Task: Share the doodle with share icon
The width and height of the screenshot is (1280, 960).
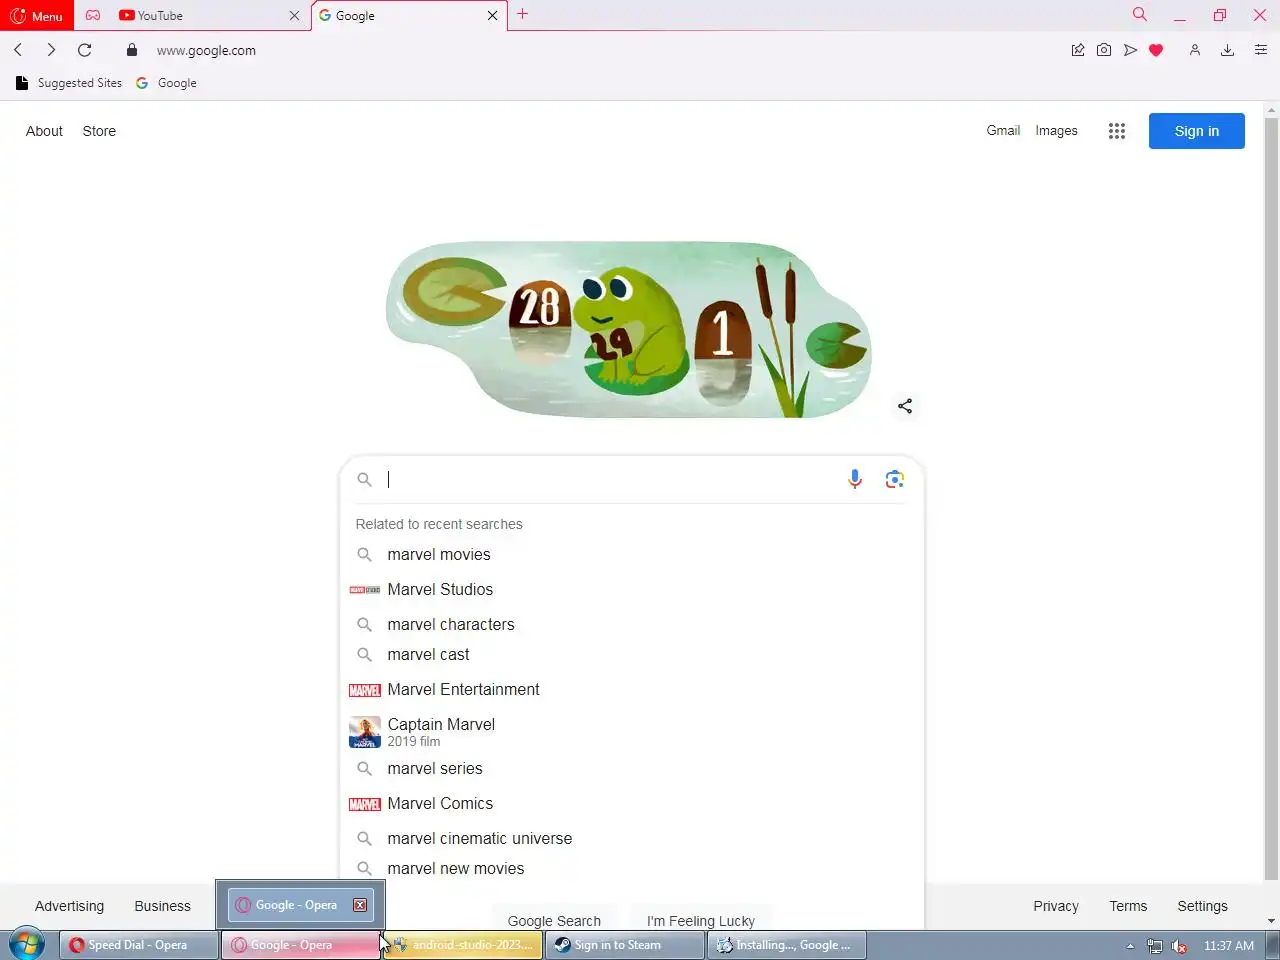Action: click(x=905, y=406)
